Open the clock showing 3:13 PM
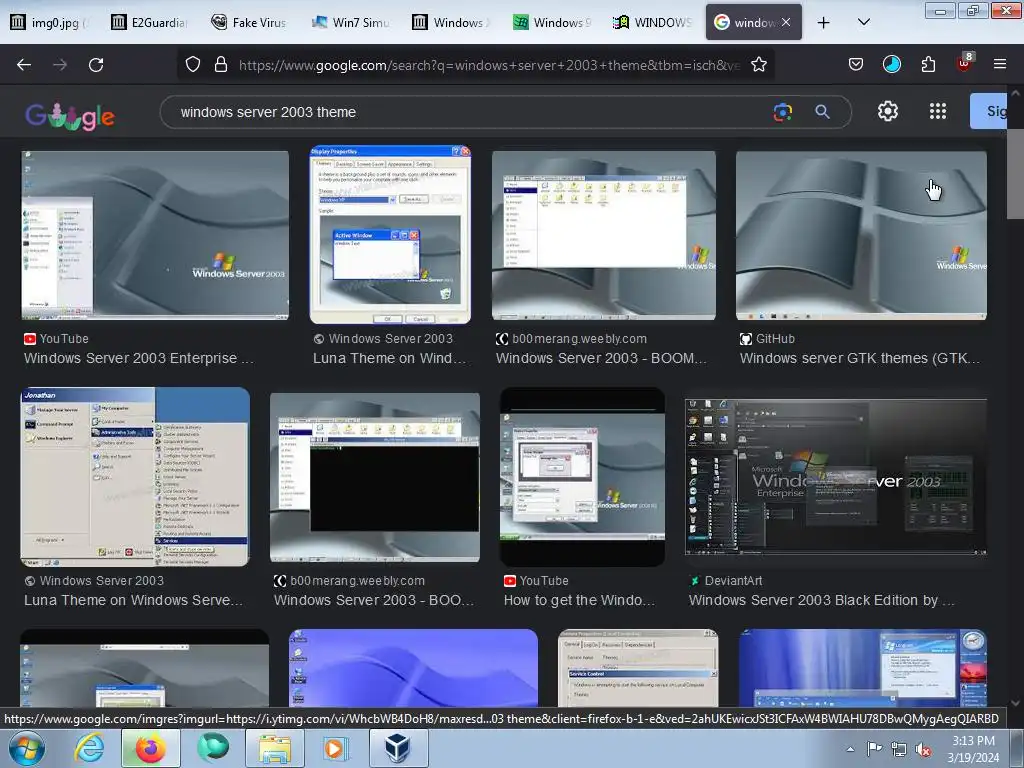Viewport: 1024px width, 768px height. coord(974,749)
